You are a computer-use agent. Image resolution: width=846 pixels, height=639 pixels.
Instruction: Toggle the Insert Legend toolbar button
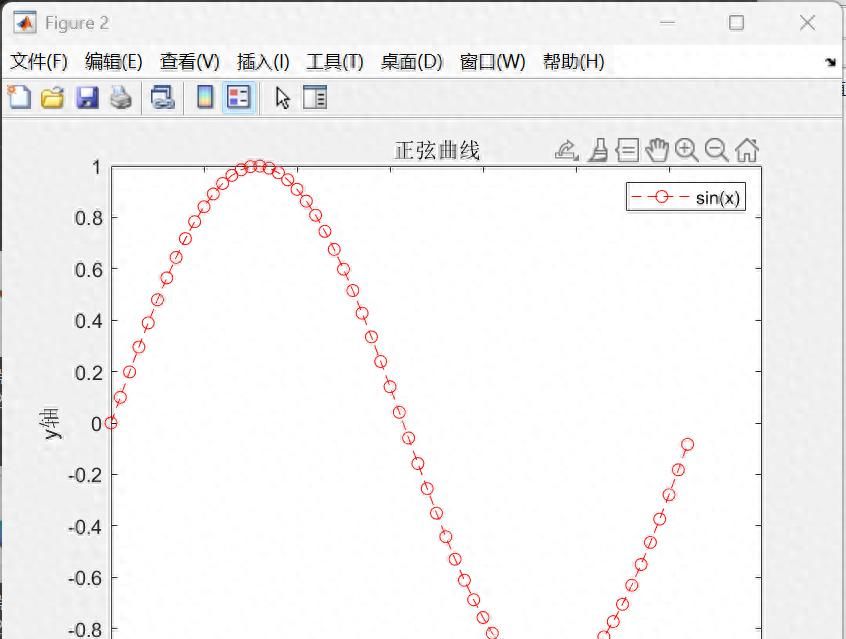coord(238,97)
